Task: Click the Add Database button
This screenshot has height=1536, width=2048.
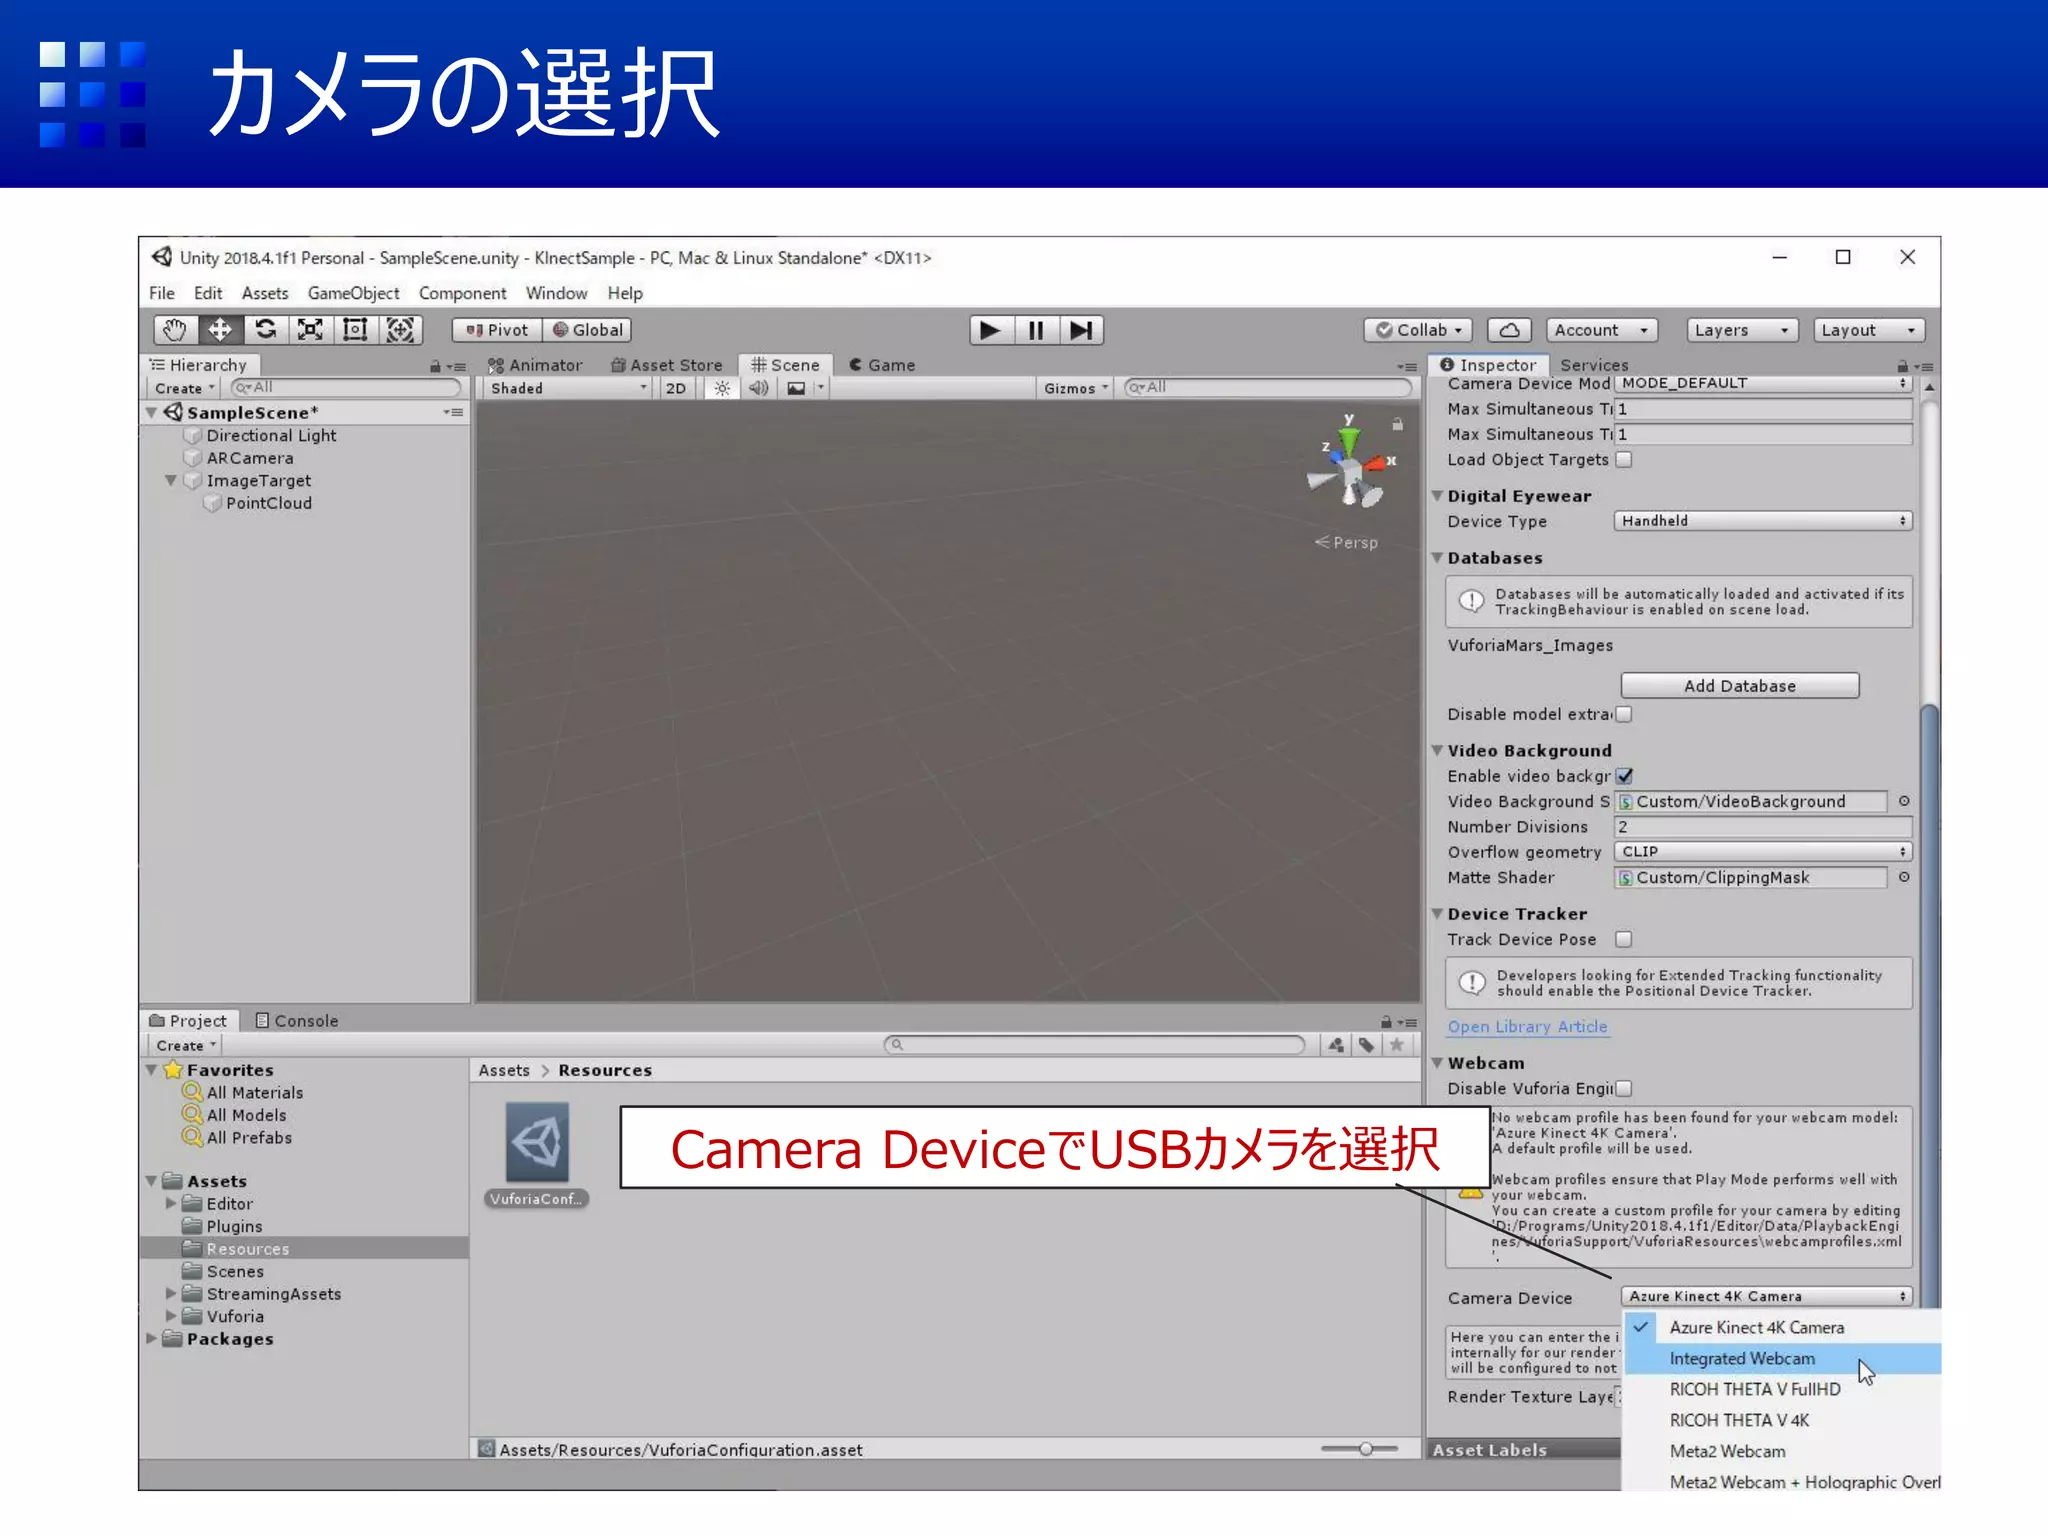Action: [x=1740, y=686]
